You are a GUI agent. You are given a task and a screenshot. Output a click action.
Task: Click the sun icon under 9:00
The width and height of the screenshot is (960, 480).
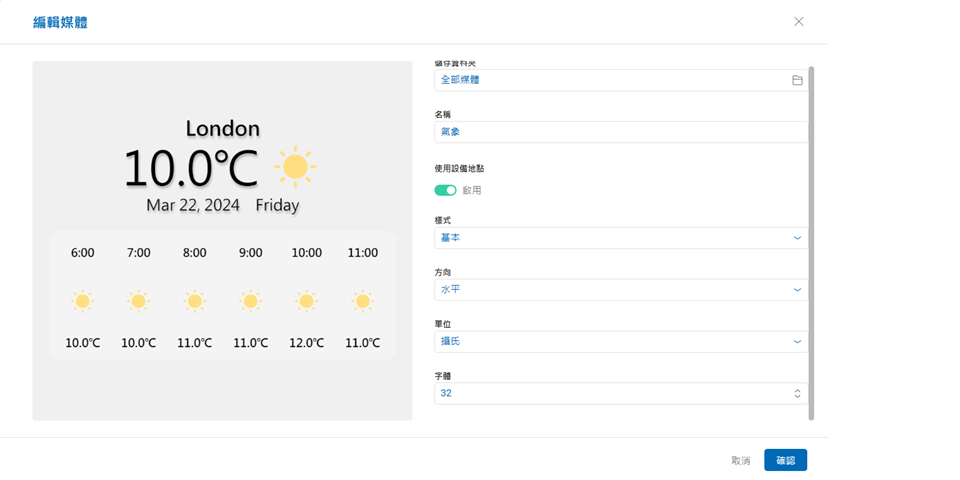coord(251,301)
